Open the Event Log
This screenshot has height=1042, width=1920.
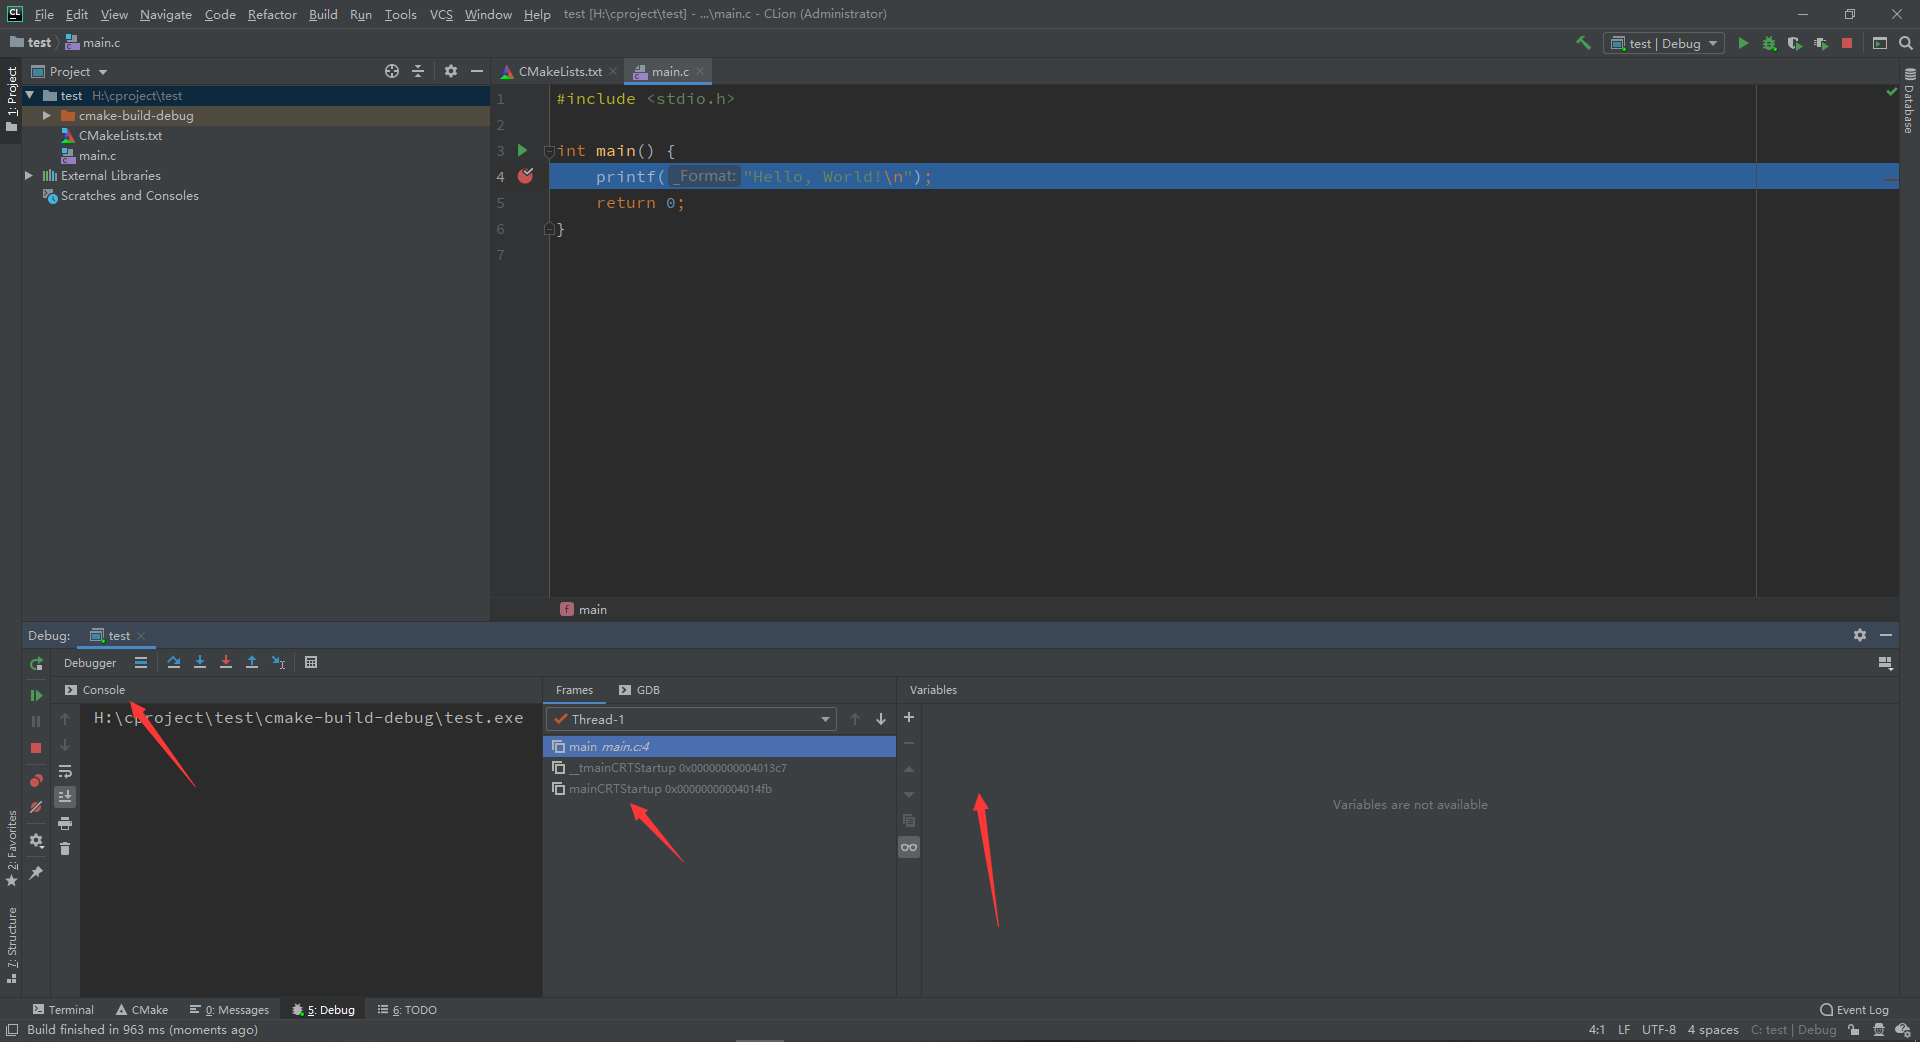(1854, 1010)
